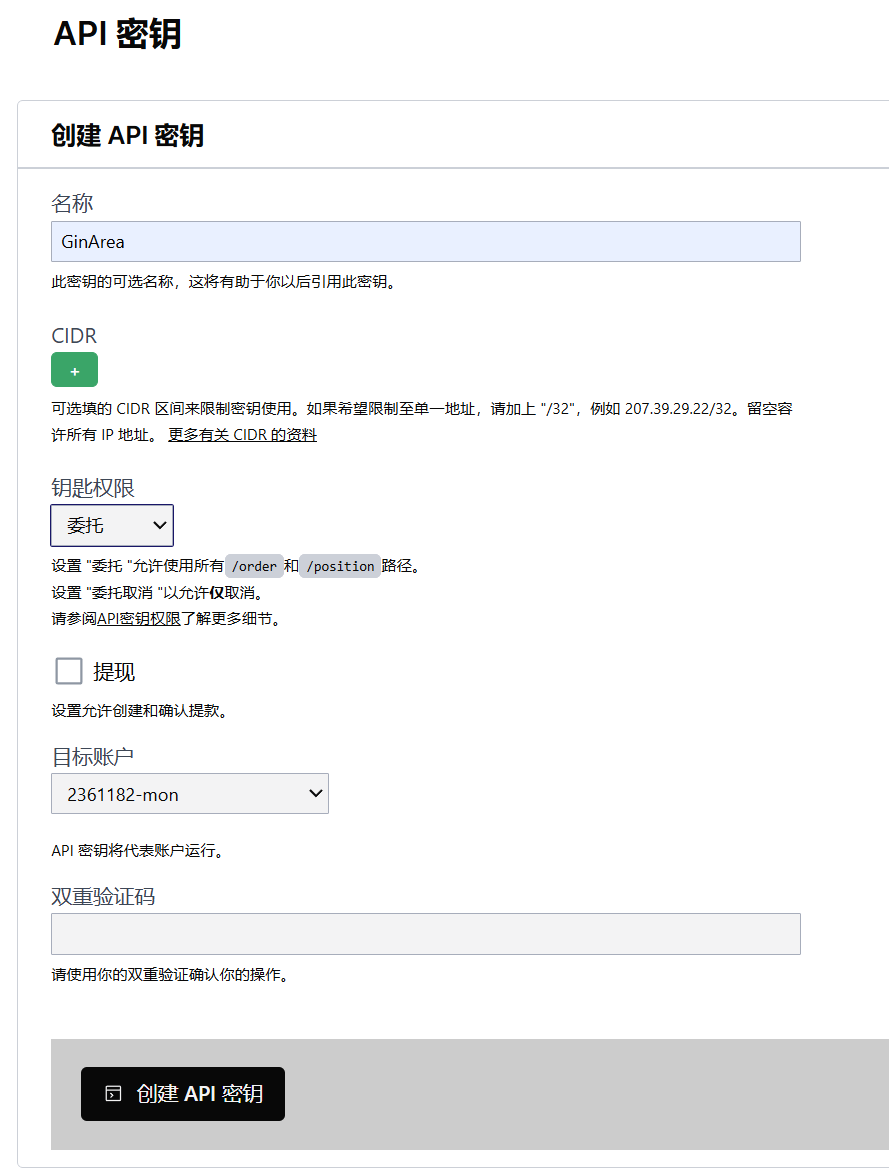Click the 双重验证码 input field
Screen dimensions: 889x1174
point(425,934)
